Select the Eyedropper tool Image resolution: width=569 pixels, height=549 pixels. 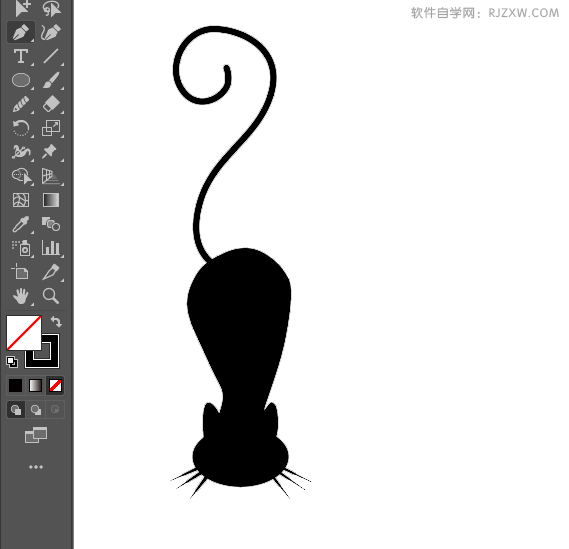[21, 224]
